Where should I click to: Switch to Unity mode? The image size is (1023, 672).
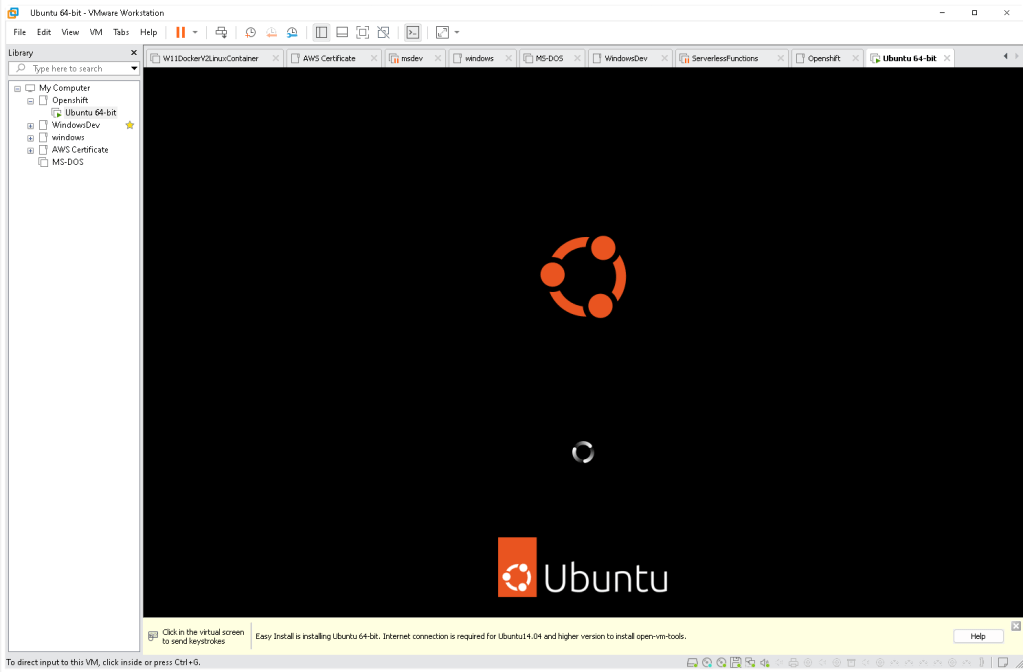tap(384, 32)
